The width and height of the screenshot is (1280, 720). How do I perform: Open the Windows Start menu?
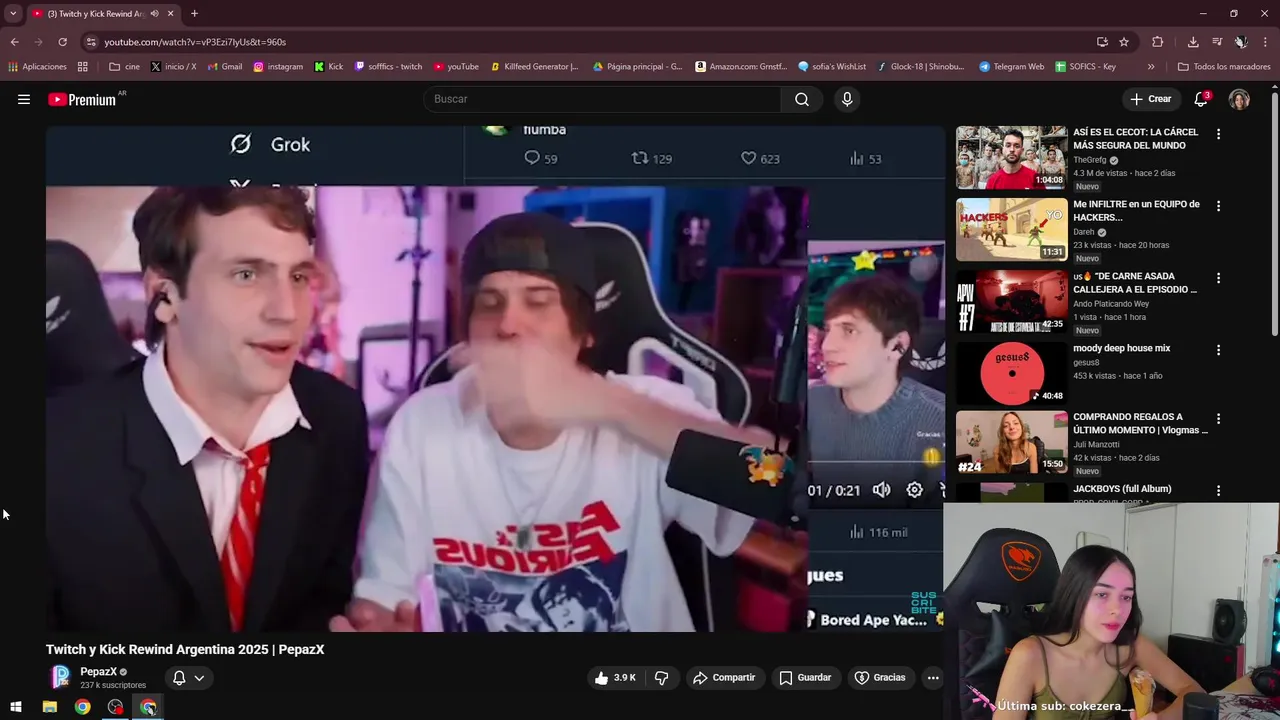coord(15,707)
